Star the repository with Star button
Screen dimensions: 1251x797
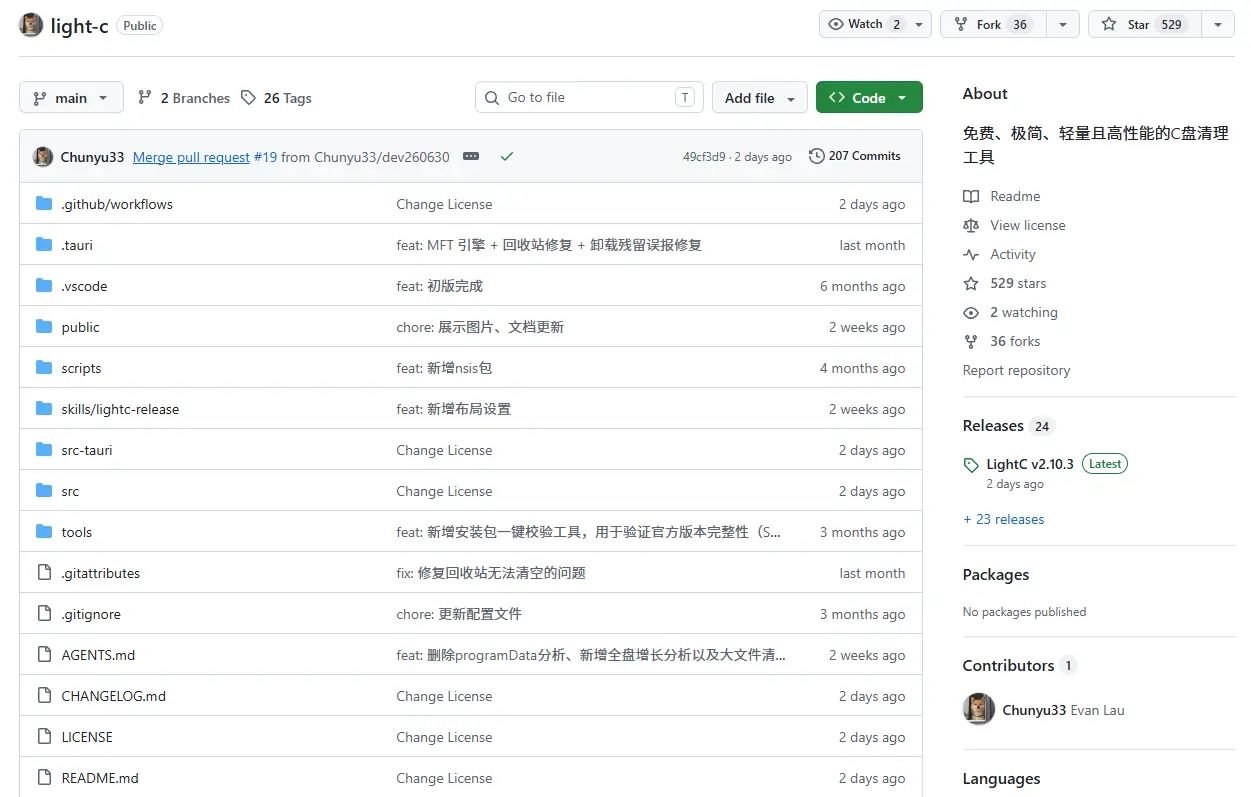pos(1144,24)
